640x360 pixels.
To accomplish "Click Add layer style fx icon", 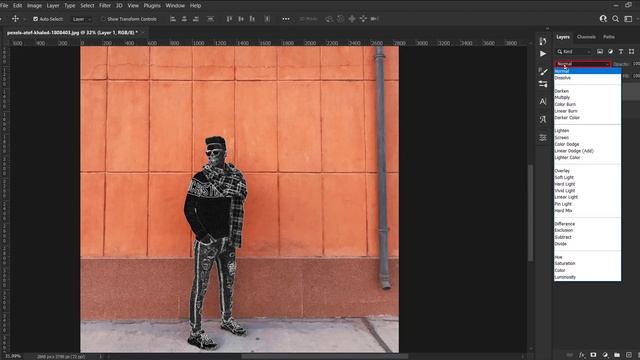I will [x=582, y=355].
